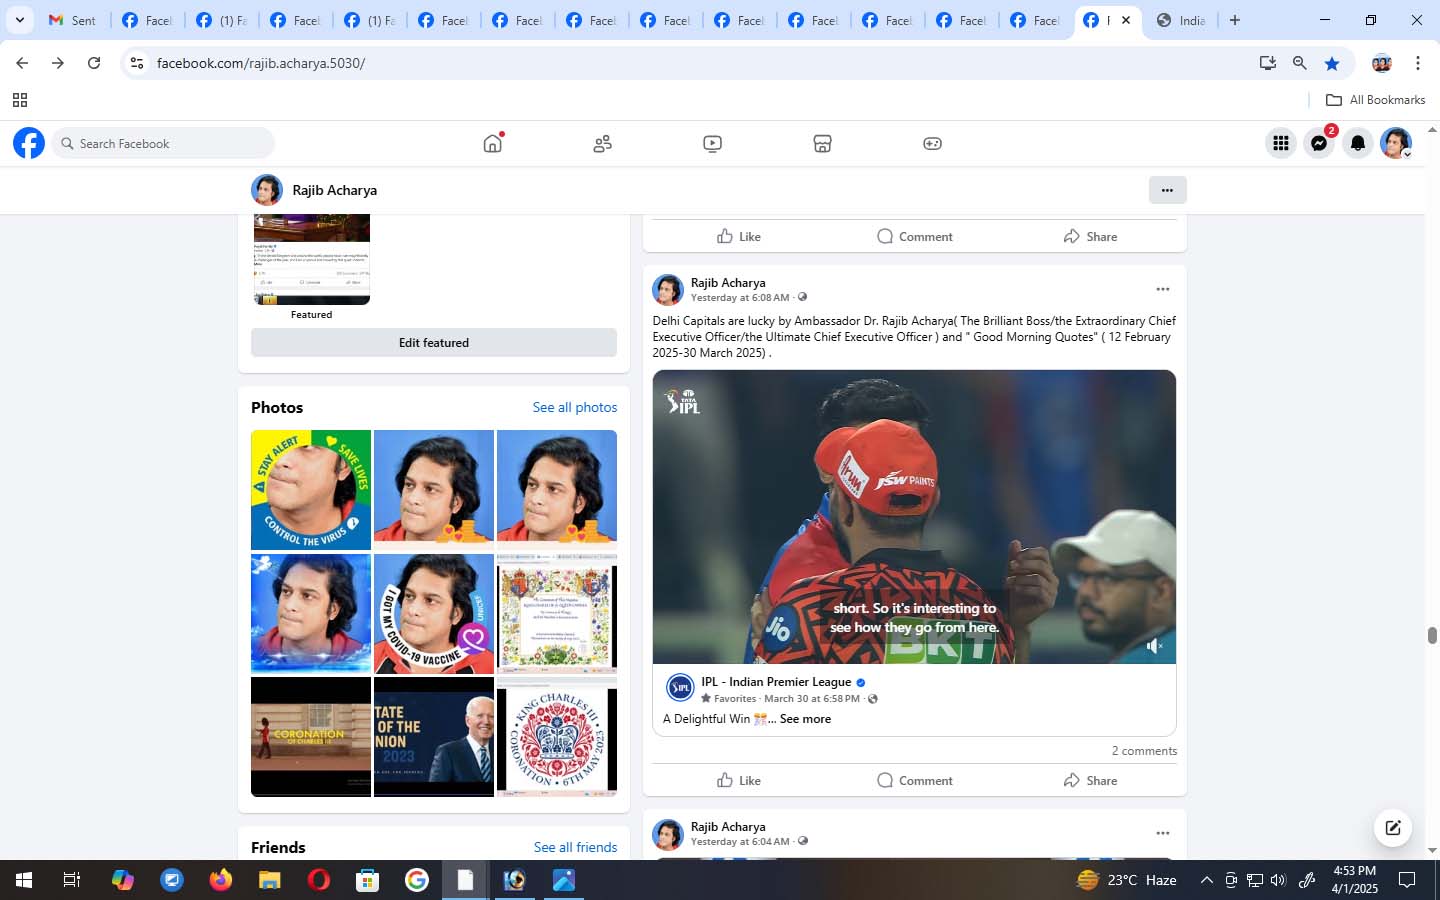Play the IPL video in the post
This screenshot has width=1440, height=900.
point(914,517)
